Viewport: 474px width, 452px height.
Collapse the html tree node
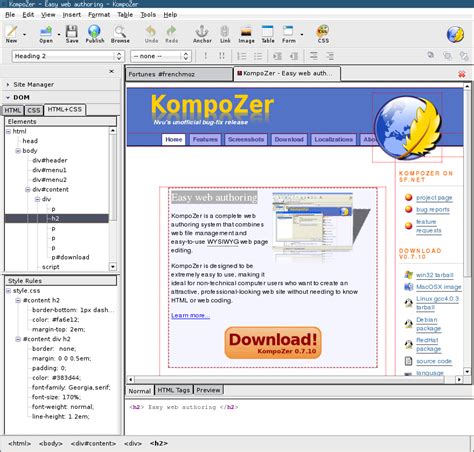9,132
